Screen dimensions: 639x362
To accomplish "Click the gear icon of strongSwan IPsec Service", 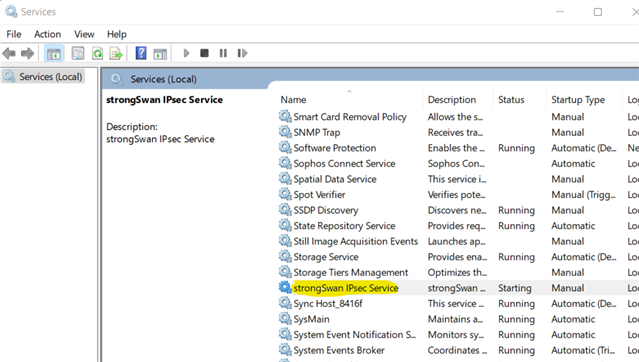I will click(285, 287).
